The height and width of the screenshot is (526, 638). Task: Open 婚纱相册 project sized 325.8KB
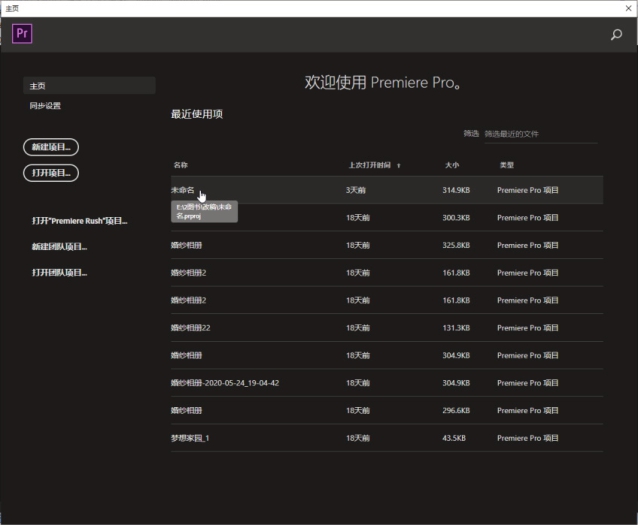pos(186,245)
